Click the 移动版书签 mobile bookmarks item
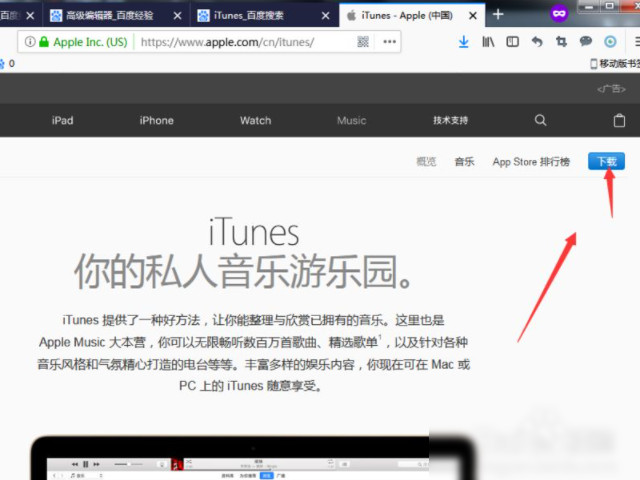The image size is (640, 480). (x=615, y=63)
